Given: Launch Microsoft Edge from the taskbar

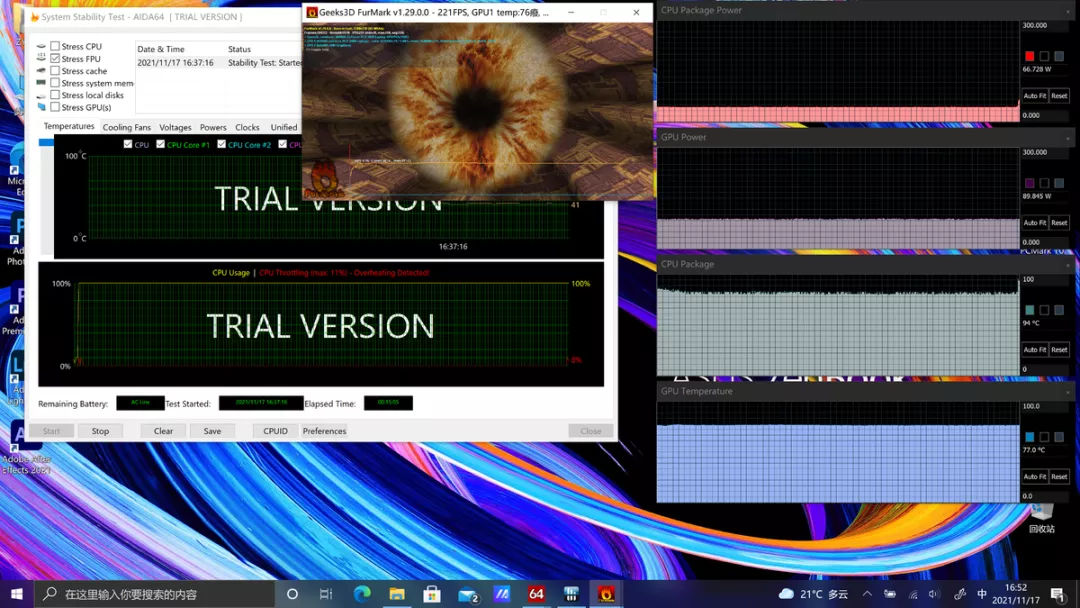Looking at the screenshot, I should [362, 594].
